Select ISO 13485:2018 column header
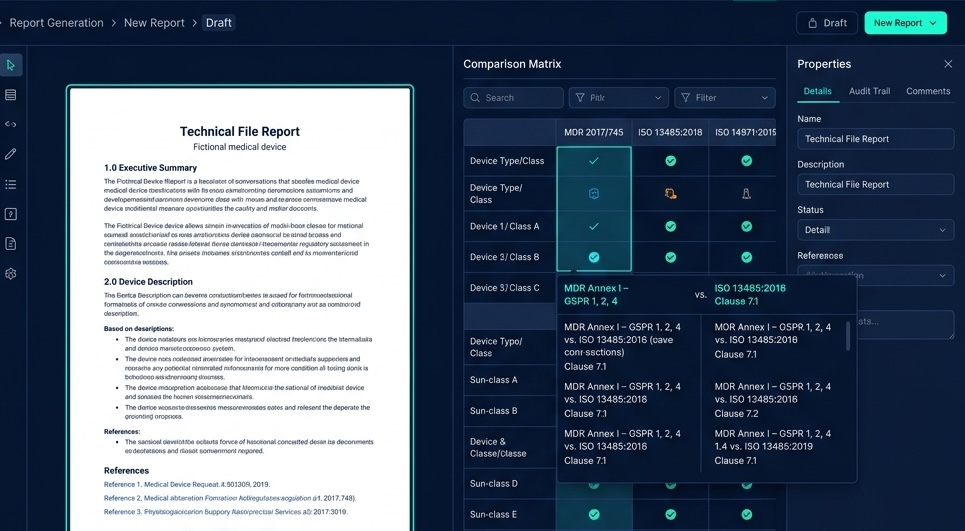 point(670,132)
